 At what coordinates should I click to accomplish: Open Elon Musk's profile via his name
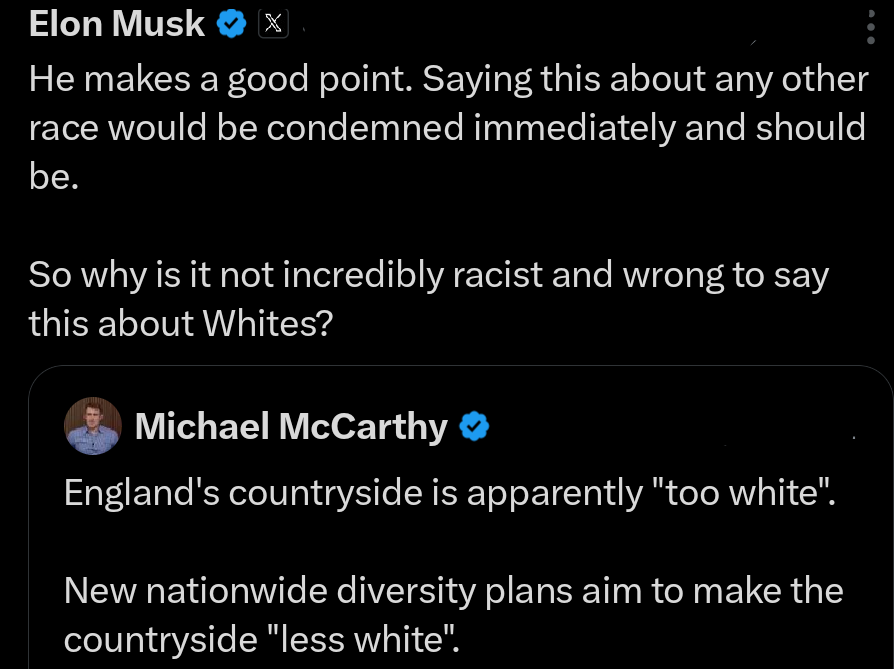[117, 23]
